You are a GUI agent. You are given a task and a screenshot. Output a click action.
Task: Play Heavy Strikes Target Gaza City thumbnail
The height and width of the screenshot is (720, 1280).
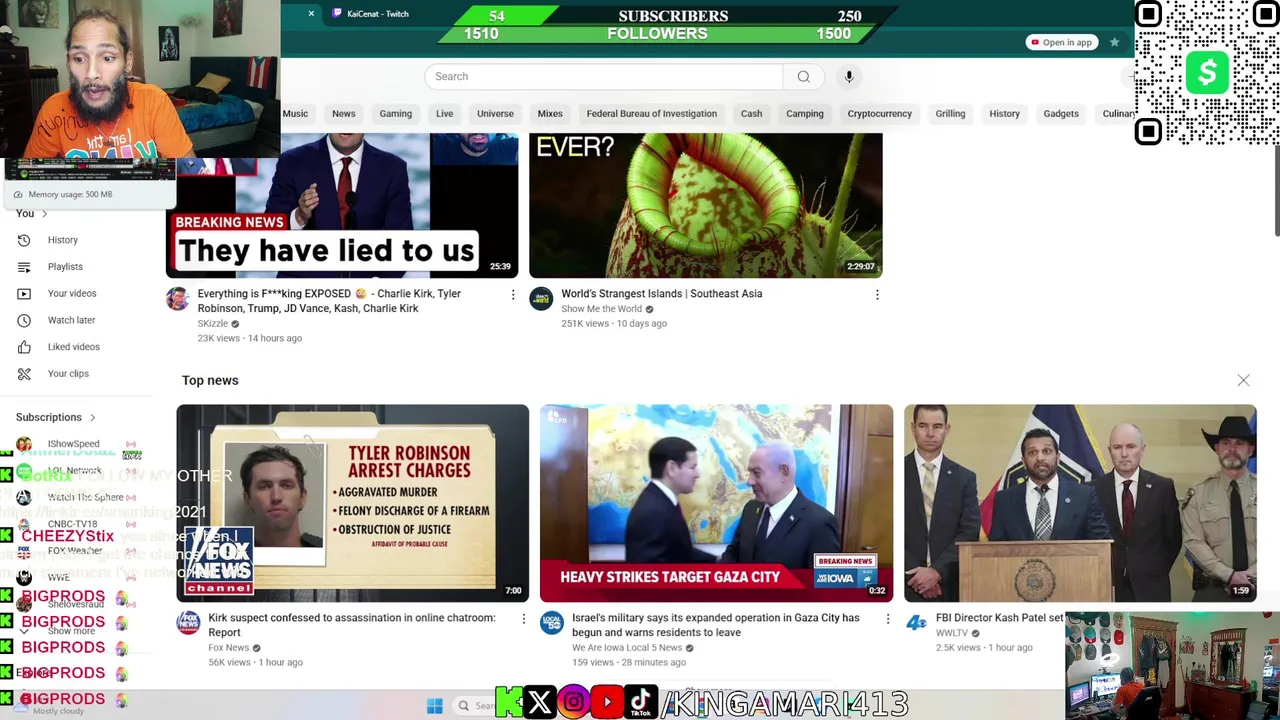716,503
